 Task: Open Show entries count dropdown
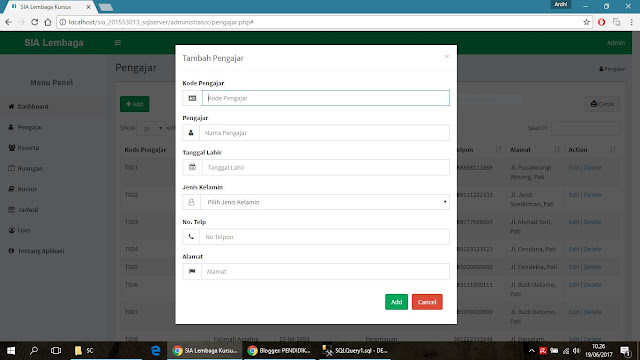click(x=151, y=128)
